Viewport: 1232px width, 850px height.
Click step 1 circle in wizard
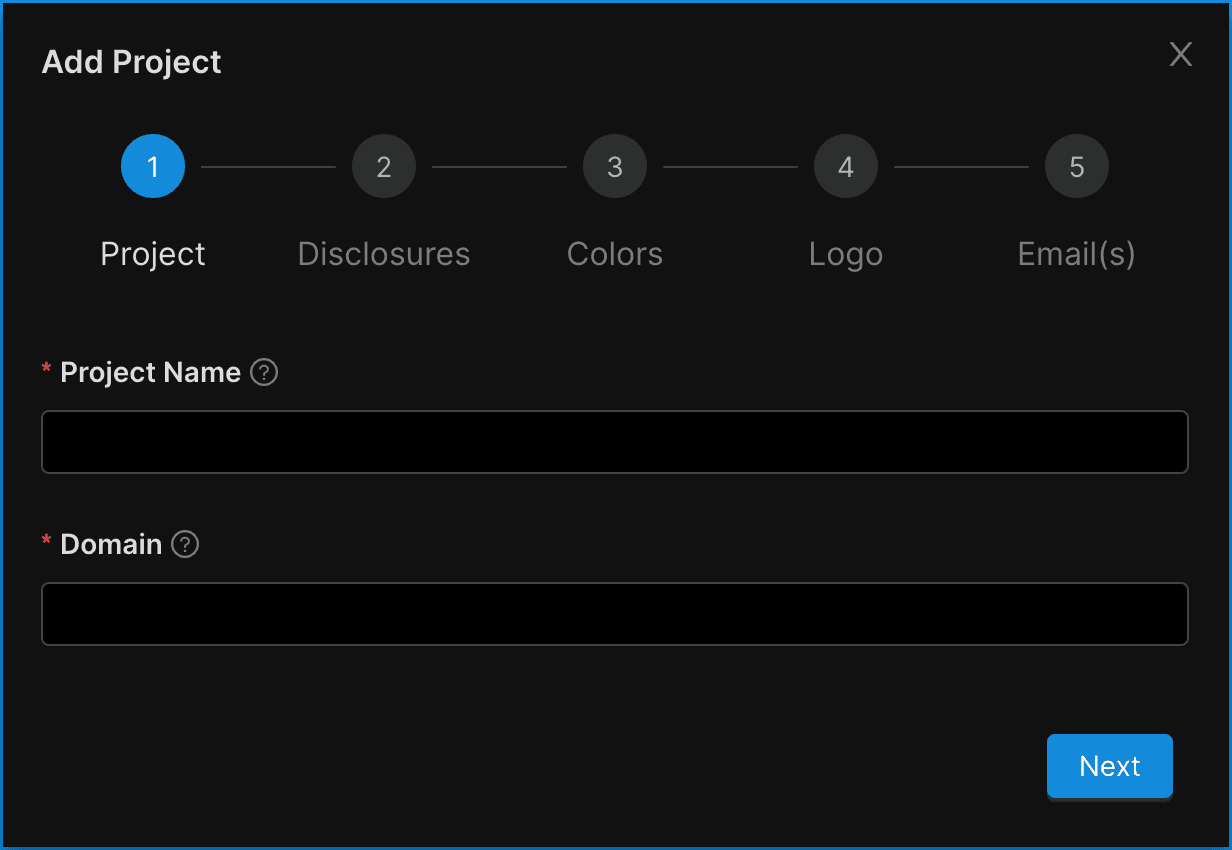point(153,167)
